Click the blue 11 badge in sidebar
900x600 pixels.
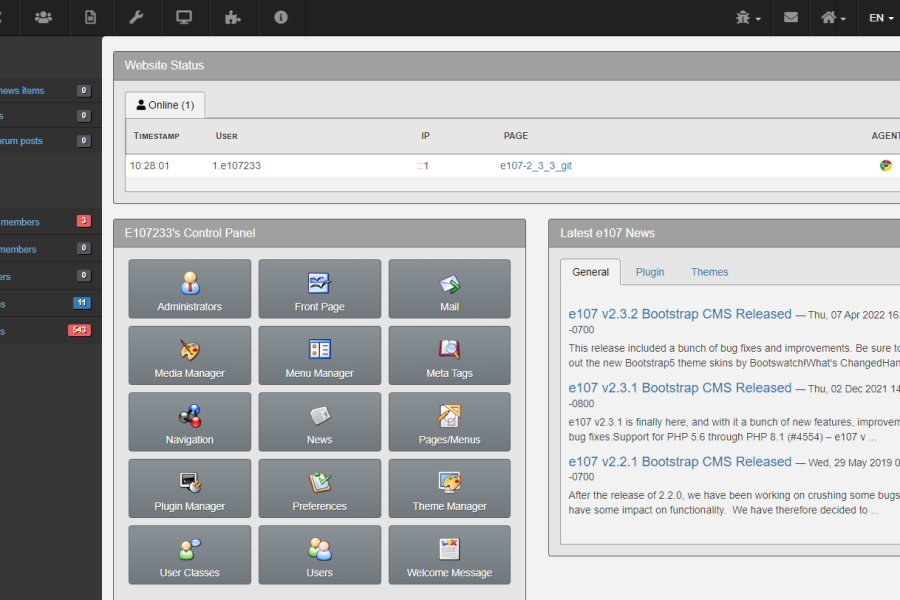click(x=82, y=303)
